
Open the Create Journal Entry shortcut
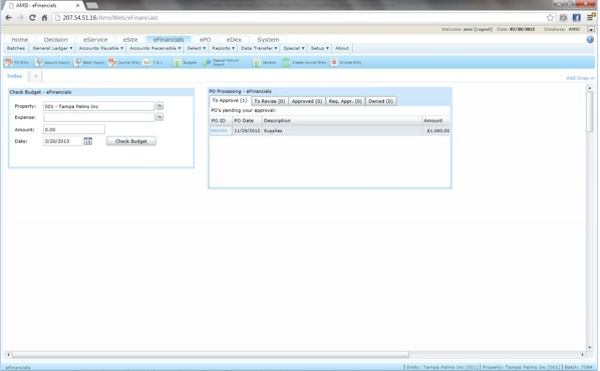coord(304,62)
